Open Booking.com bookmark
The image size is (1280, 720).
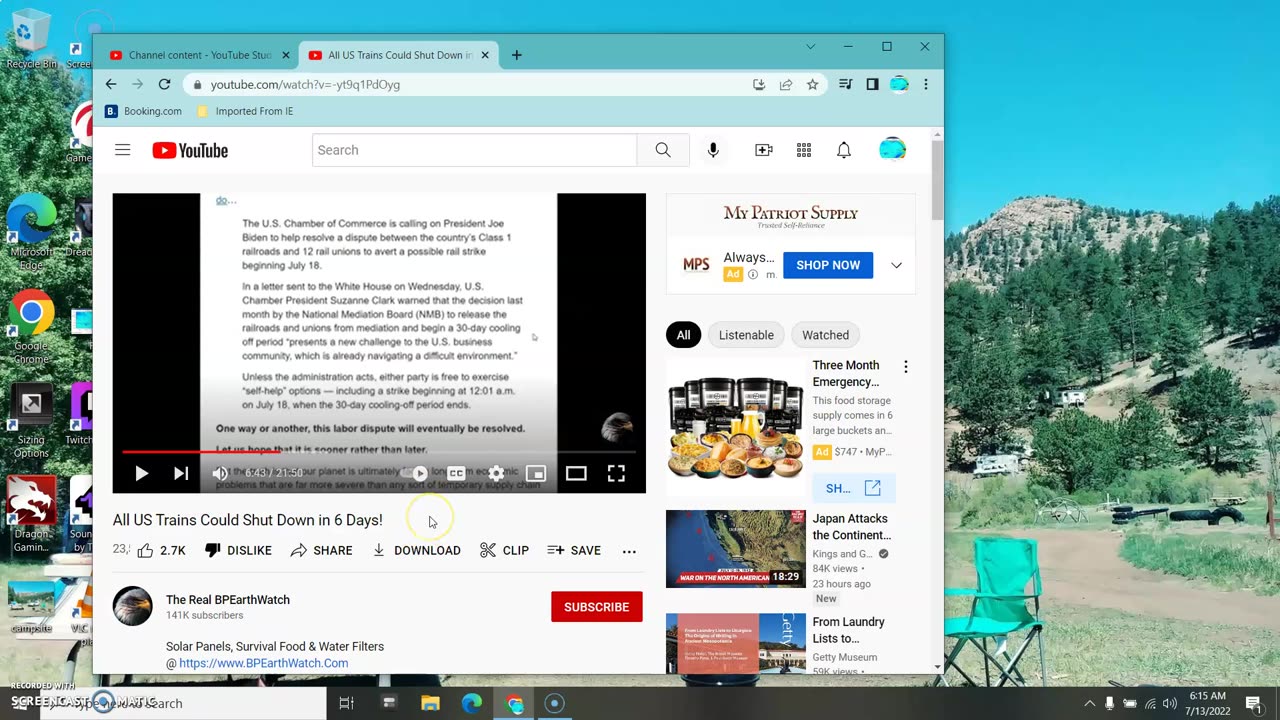144,111
